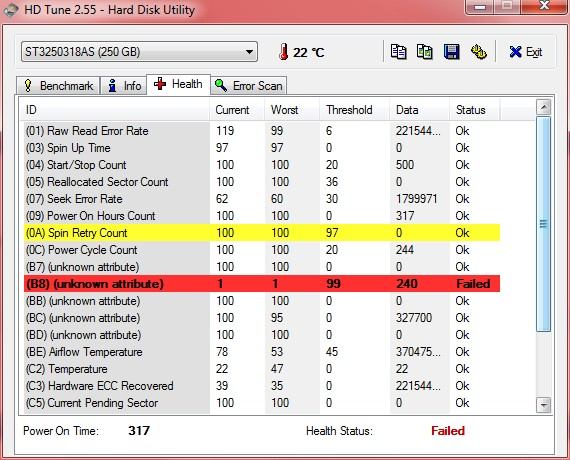The height and width of the screenshot is (460, 570).
Task: Select the (BB) unknown attribute row
Action: 262,301
